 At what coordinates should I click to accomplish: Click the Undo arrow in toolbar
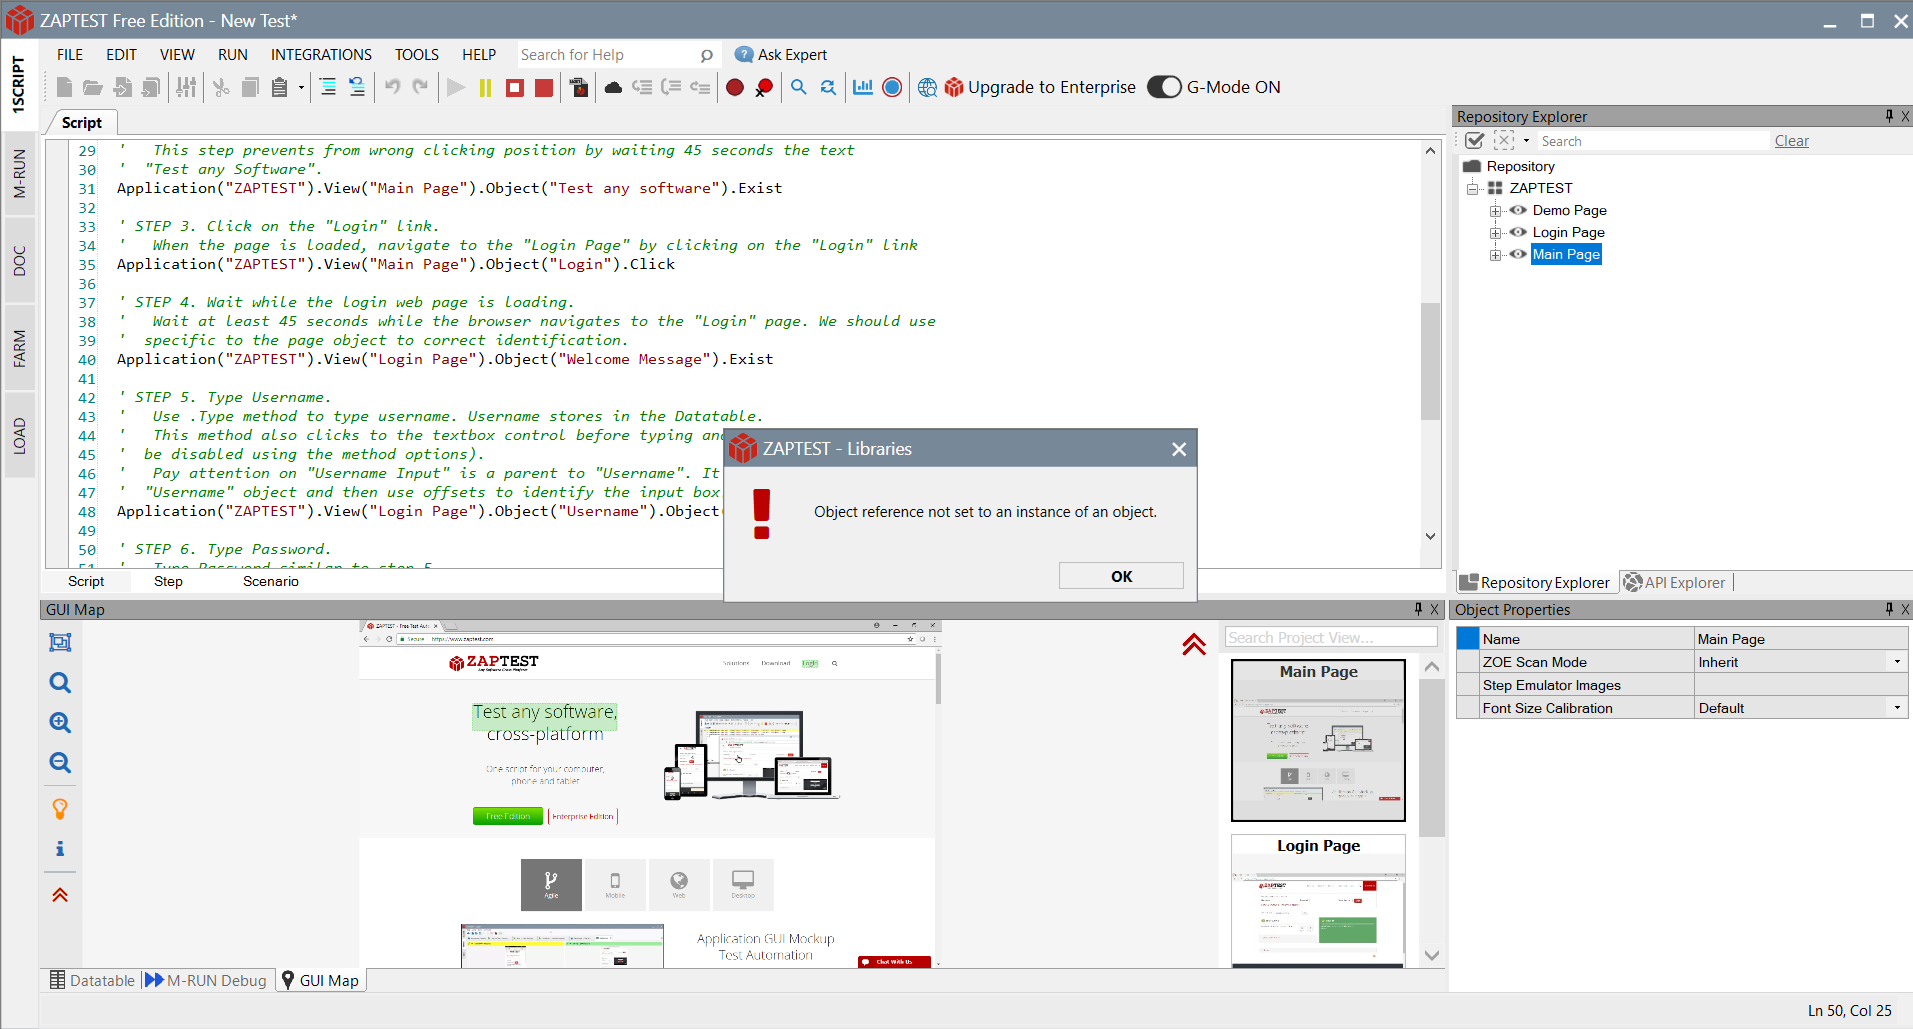pyautogui.click(x=392, y=87)
